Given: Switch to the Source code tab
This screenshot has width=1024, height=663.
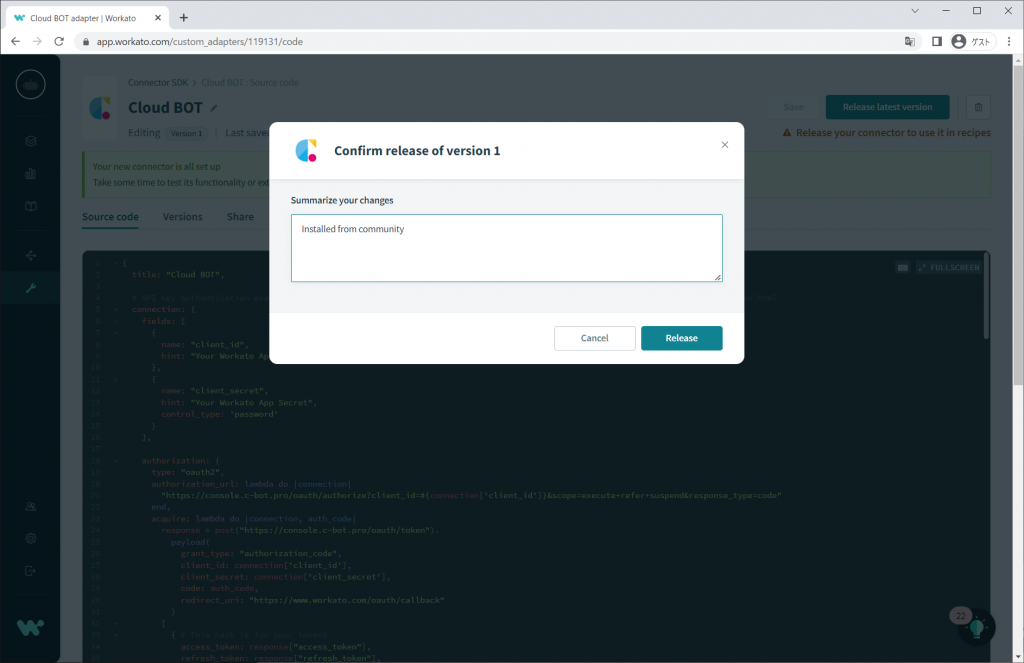Looking at the screenshot, I should pyautogui.click(x=110, y=217).
